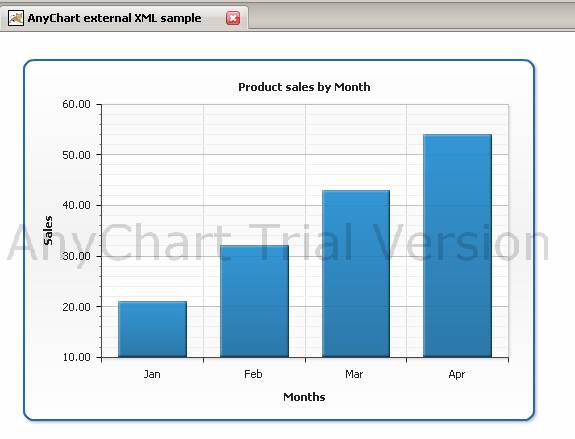575x439 pixels.
Task: Click the Months axis title
Action: pyautogui.click(x=304, y=397)
